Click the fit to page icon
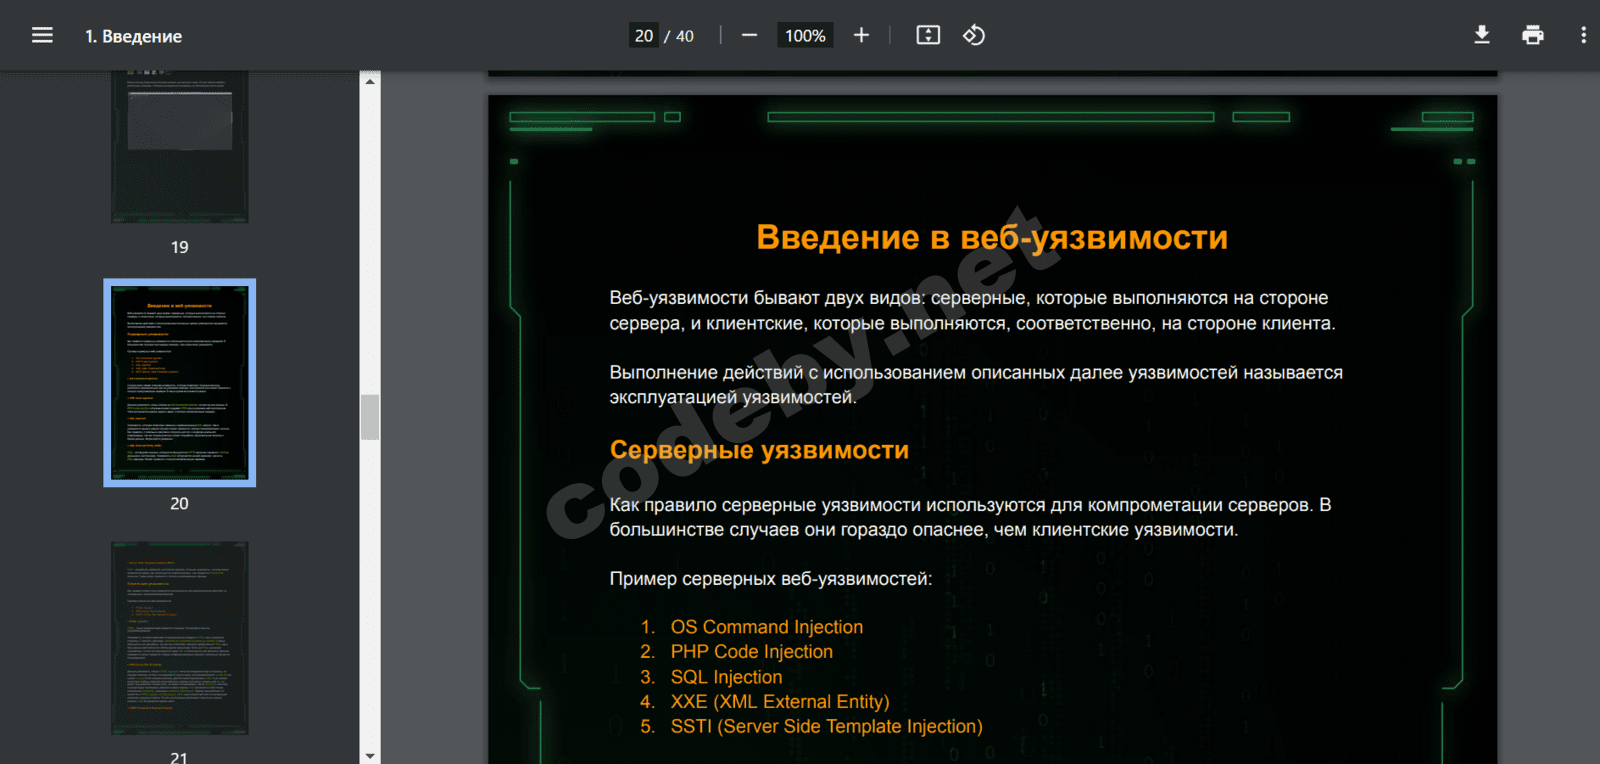 coord(928,36)
